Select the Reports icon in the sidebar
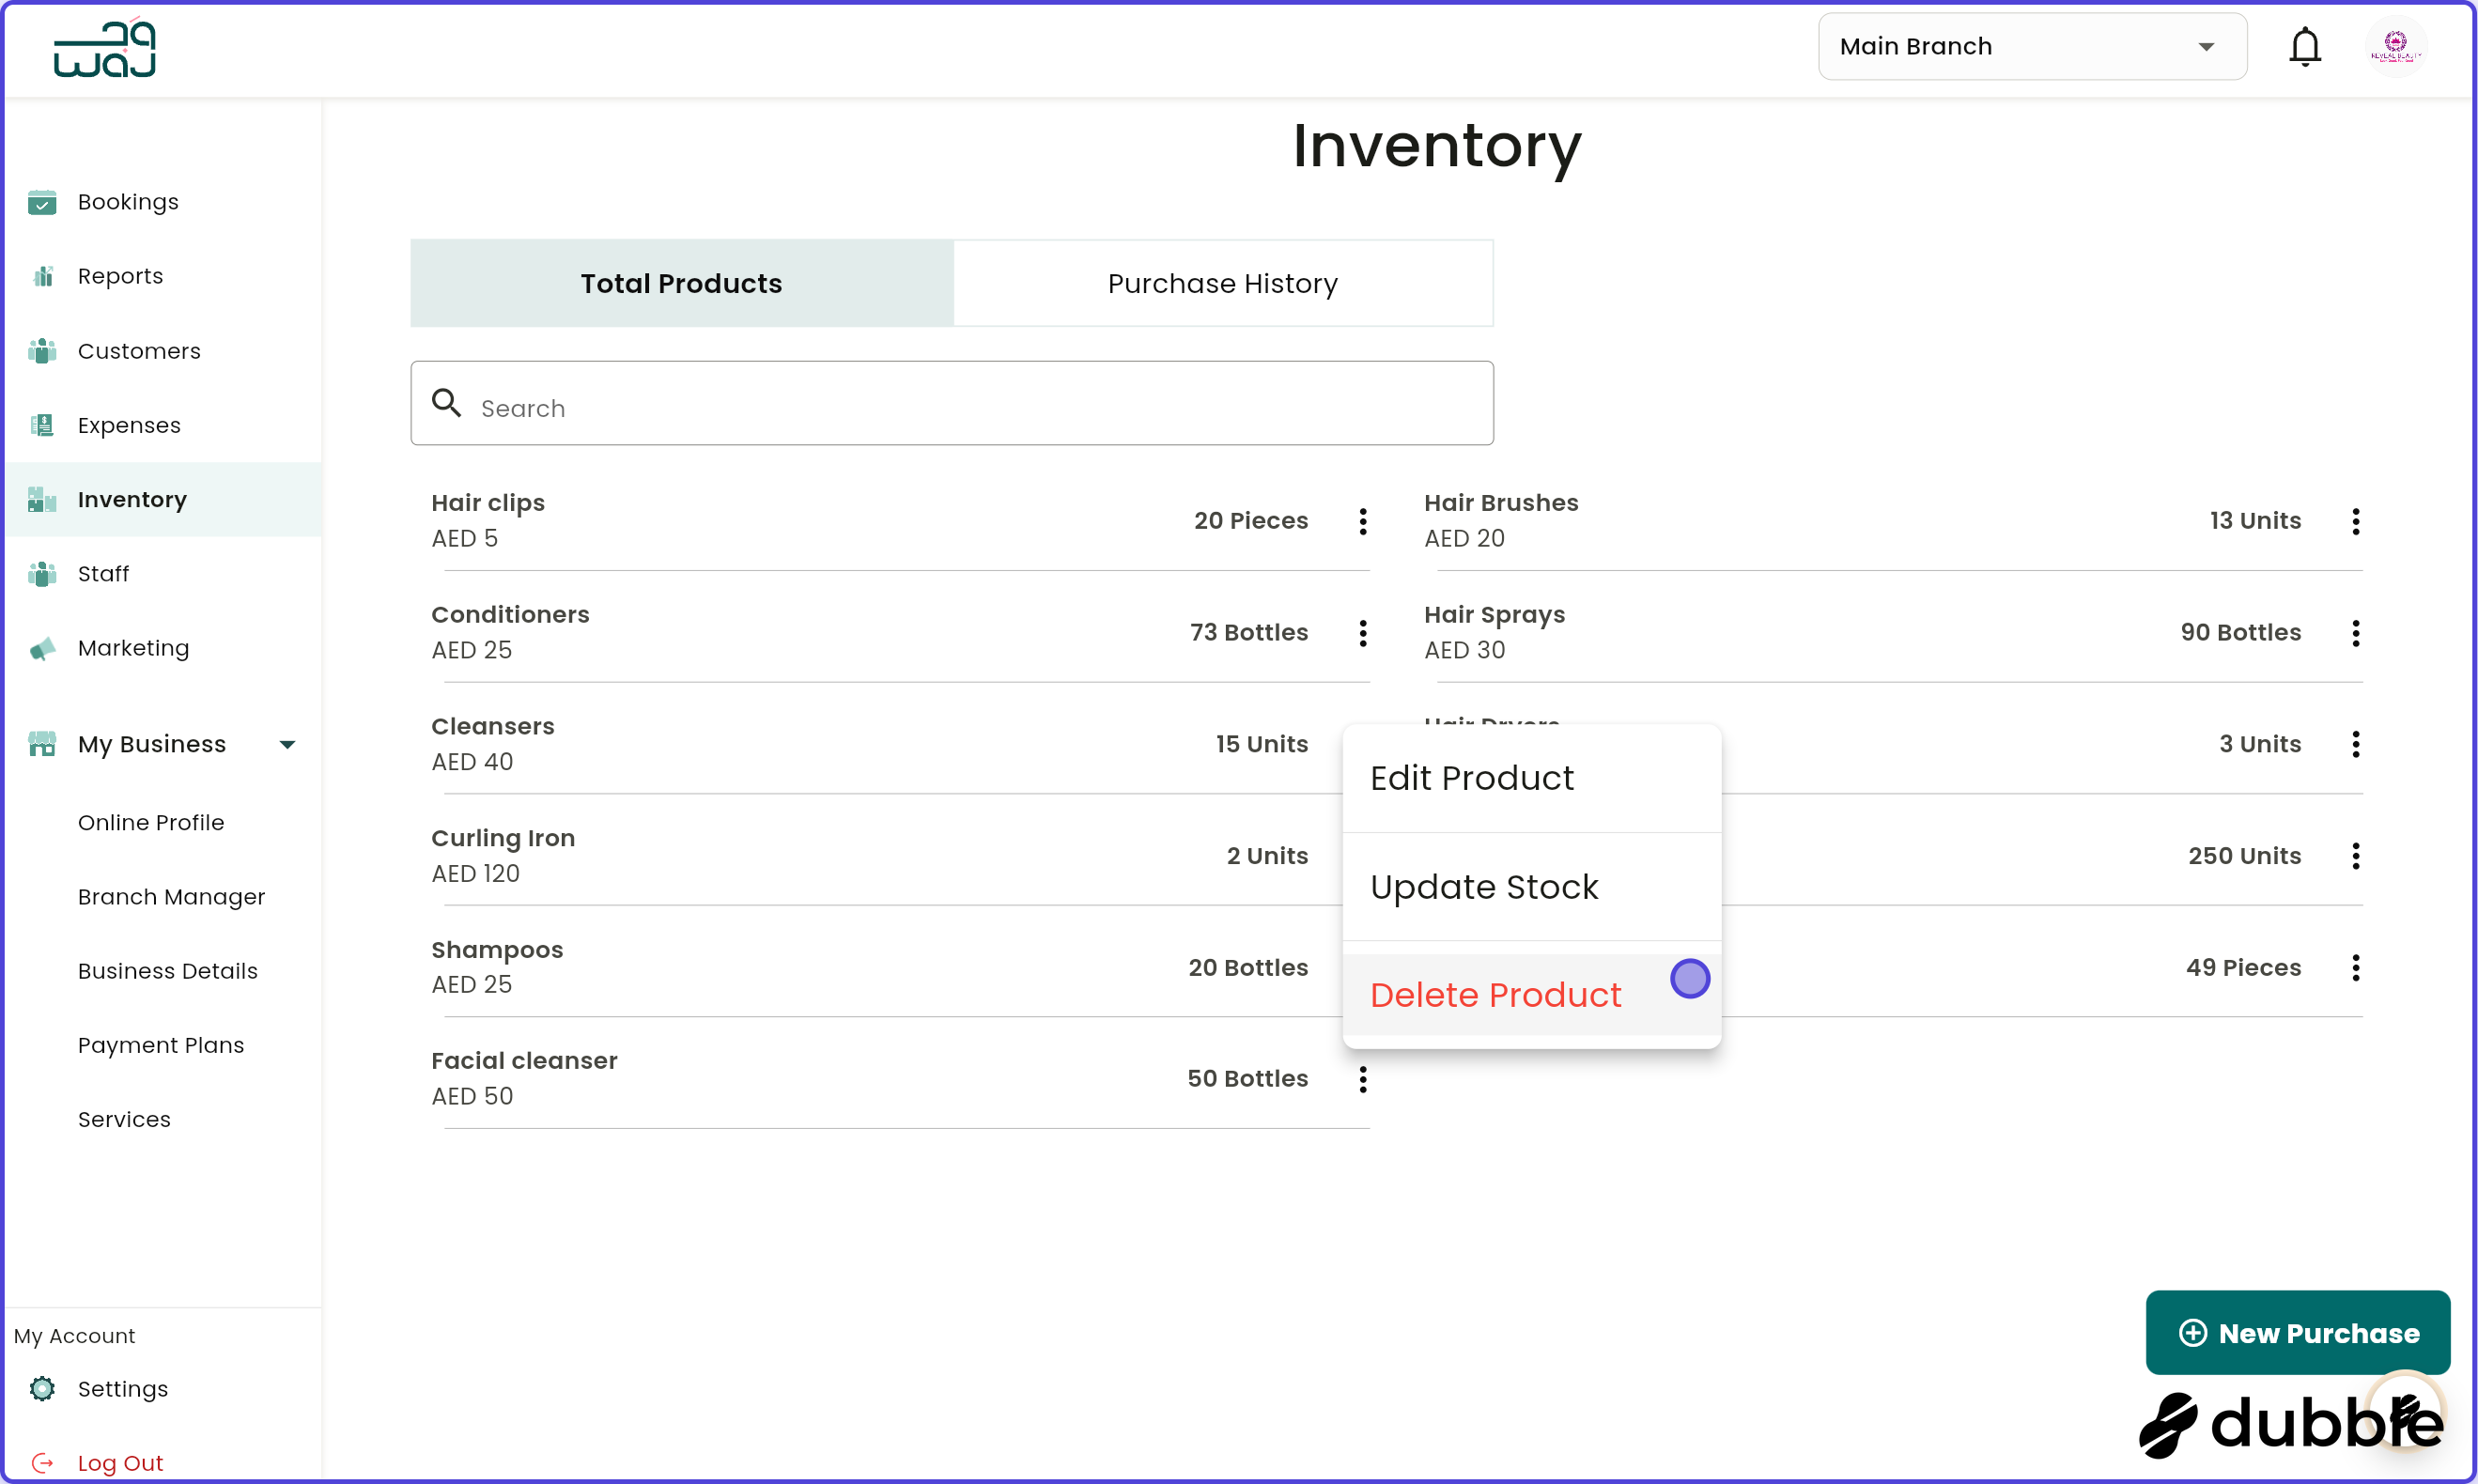Screen dimensions: 2478x1484 pyautogui.click(x=42, y=276)
